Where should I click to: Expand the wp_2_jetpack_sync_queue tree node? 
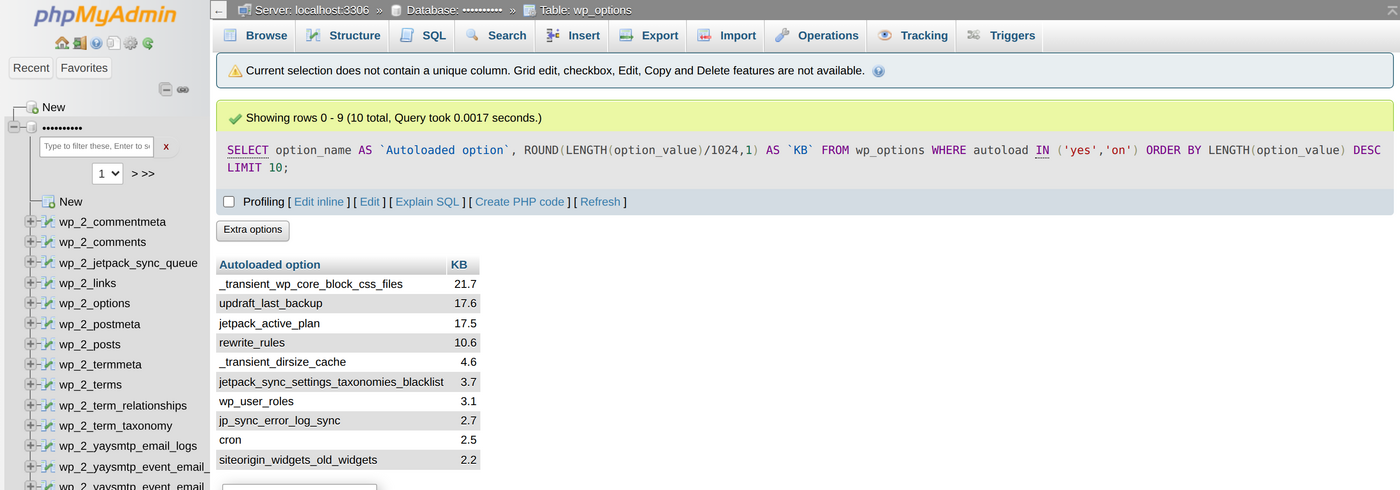30,263
